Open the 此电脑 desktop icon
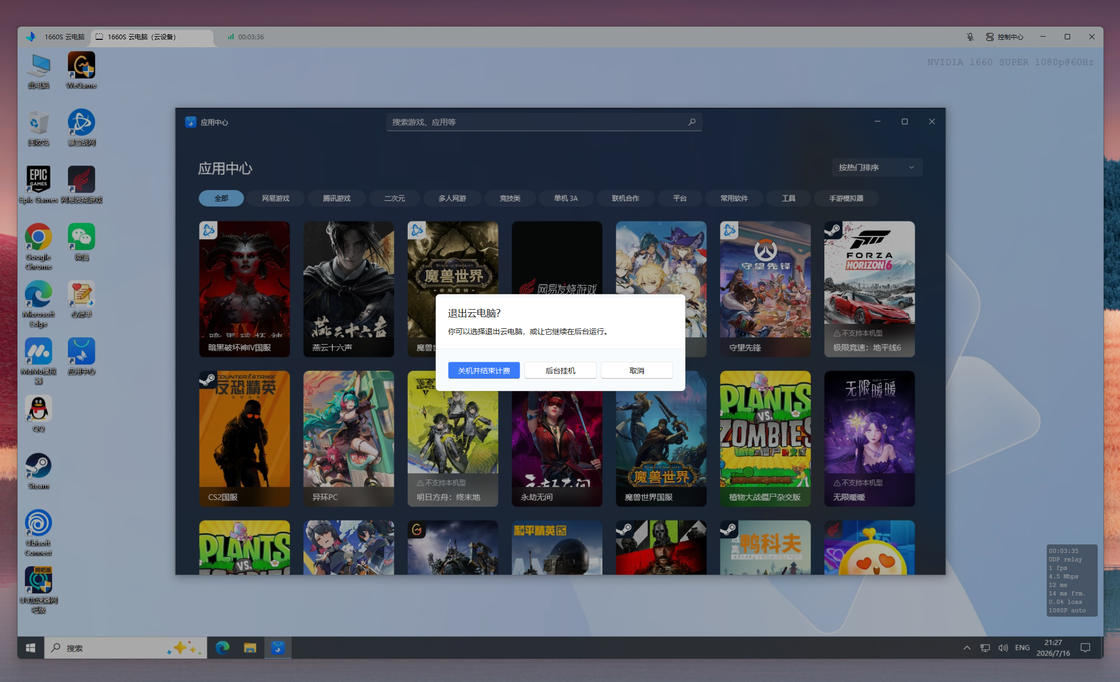 pos(39,71)
